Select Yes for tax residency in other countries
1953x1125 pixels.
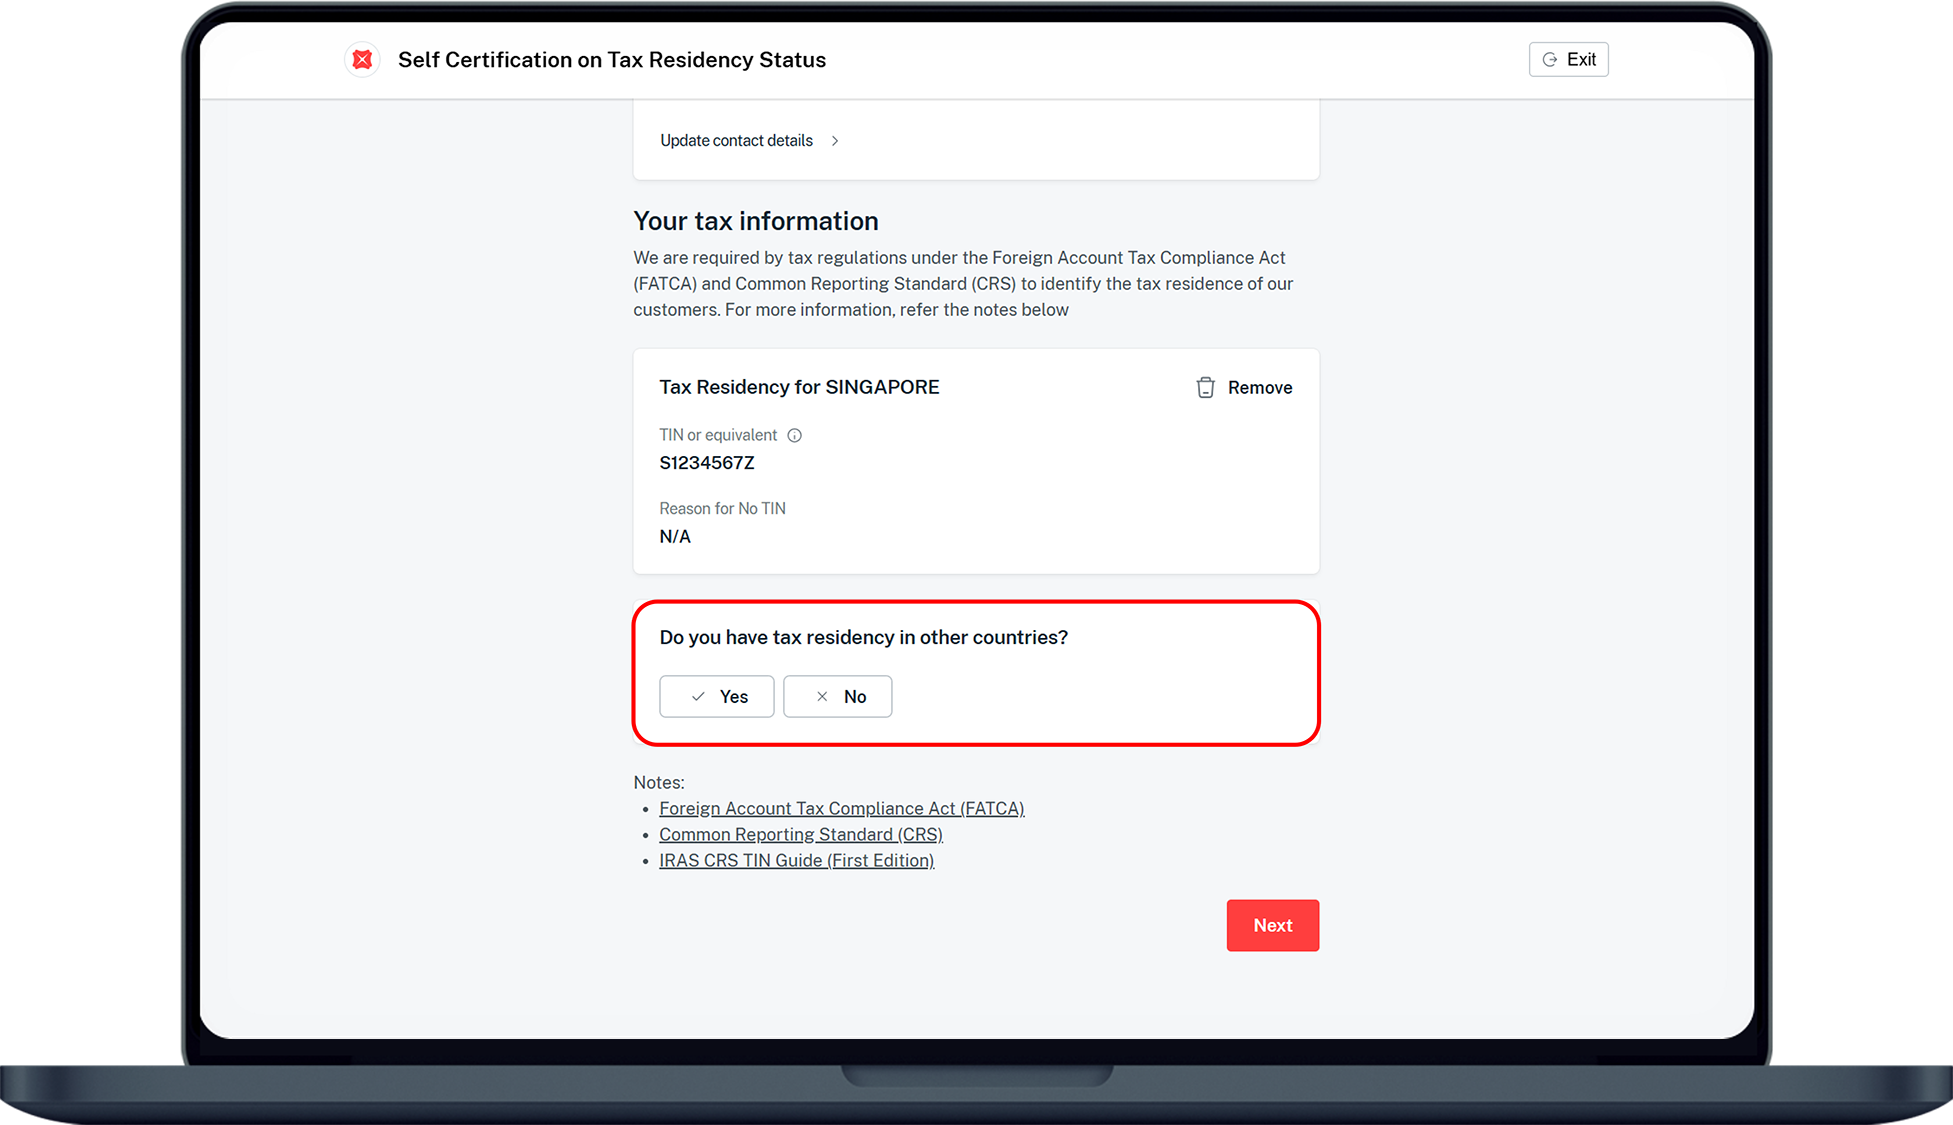(x=717, y=697)
